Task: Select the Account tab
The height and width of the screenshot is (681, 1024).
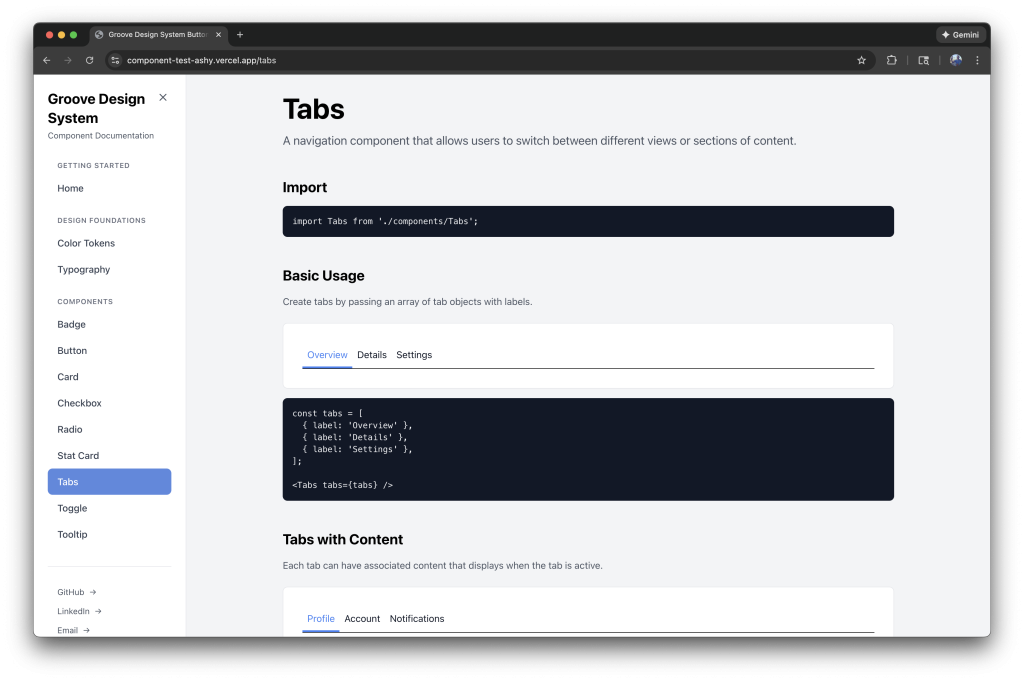Action: click(362, 619)
